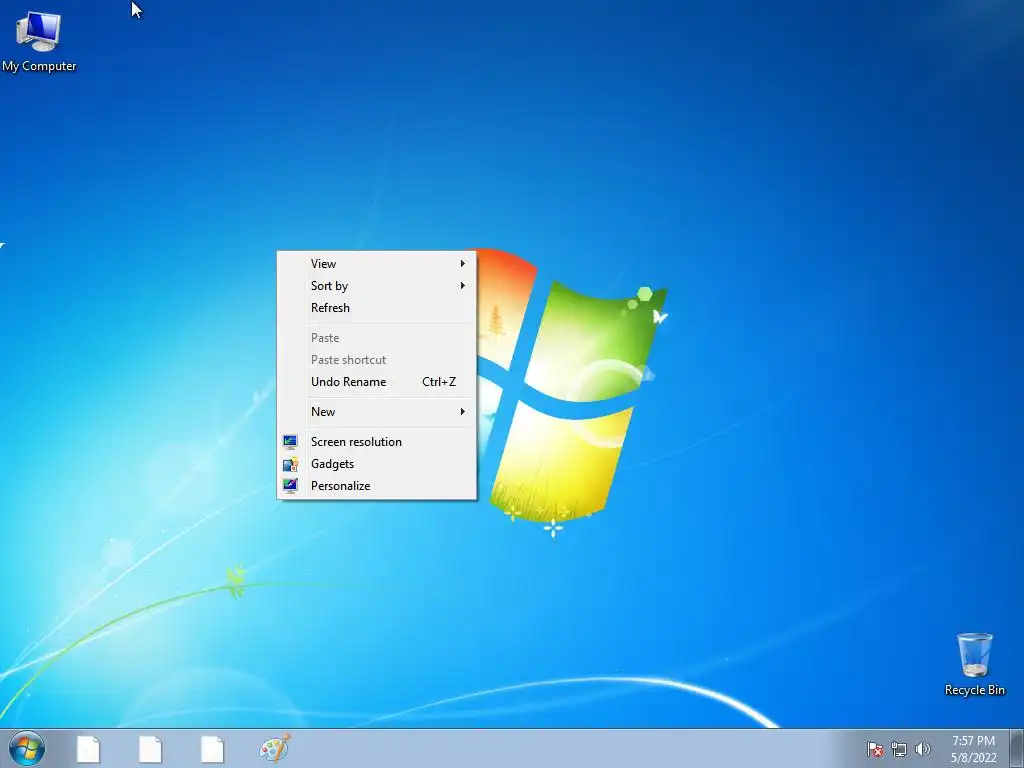This screenshot has width=1024, height=768.
Task: Select the My Computer desktop icon
Action: [x=39, y=40]
